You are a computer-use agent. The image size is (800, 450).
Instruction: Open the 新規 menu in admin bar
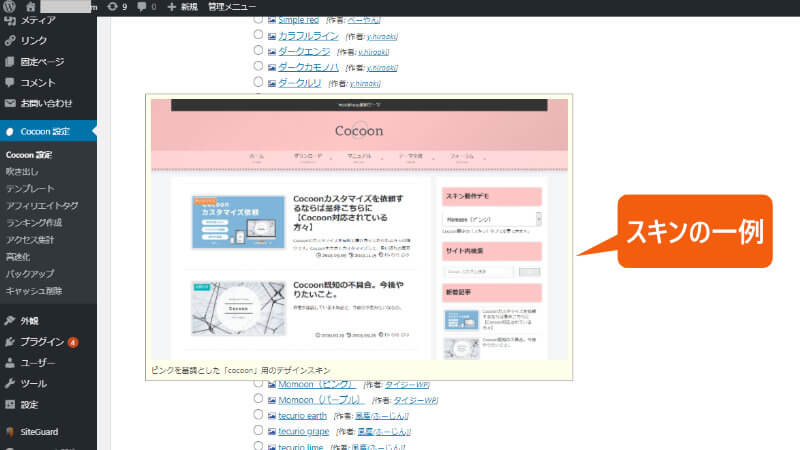pyautogui.click(x=183, y=7)
